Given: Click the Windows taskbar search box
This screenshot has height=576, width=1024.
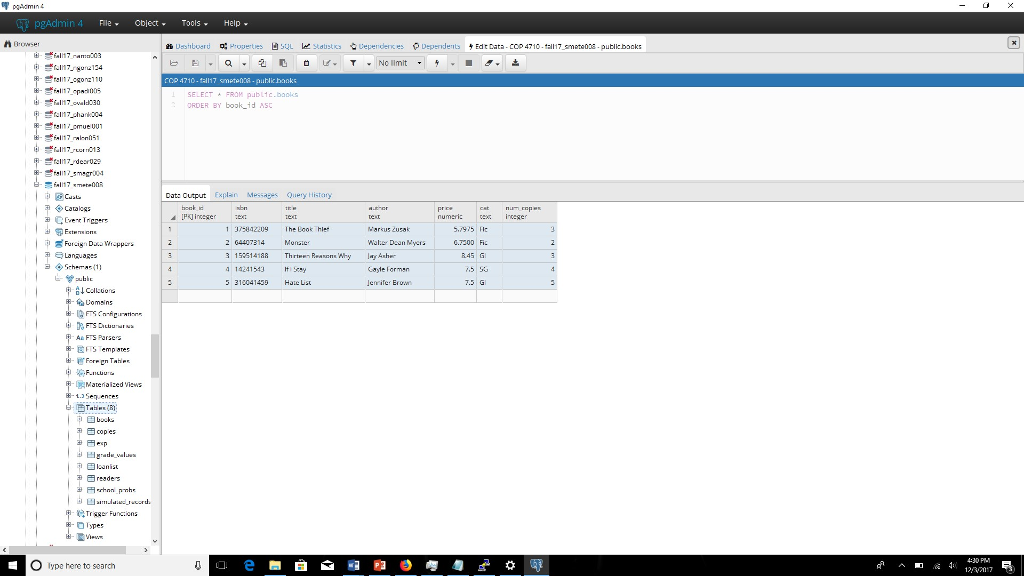Looking at the screenshot, I should point(100,565).
